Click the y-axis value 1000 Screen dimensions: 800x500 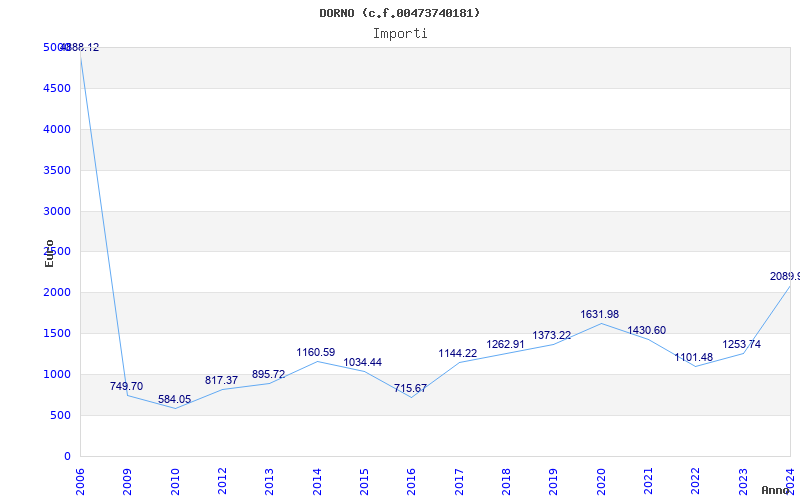57,374
